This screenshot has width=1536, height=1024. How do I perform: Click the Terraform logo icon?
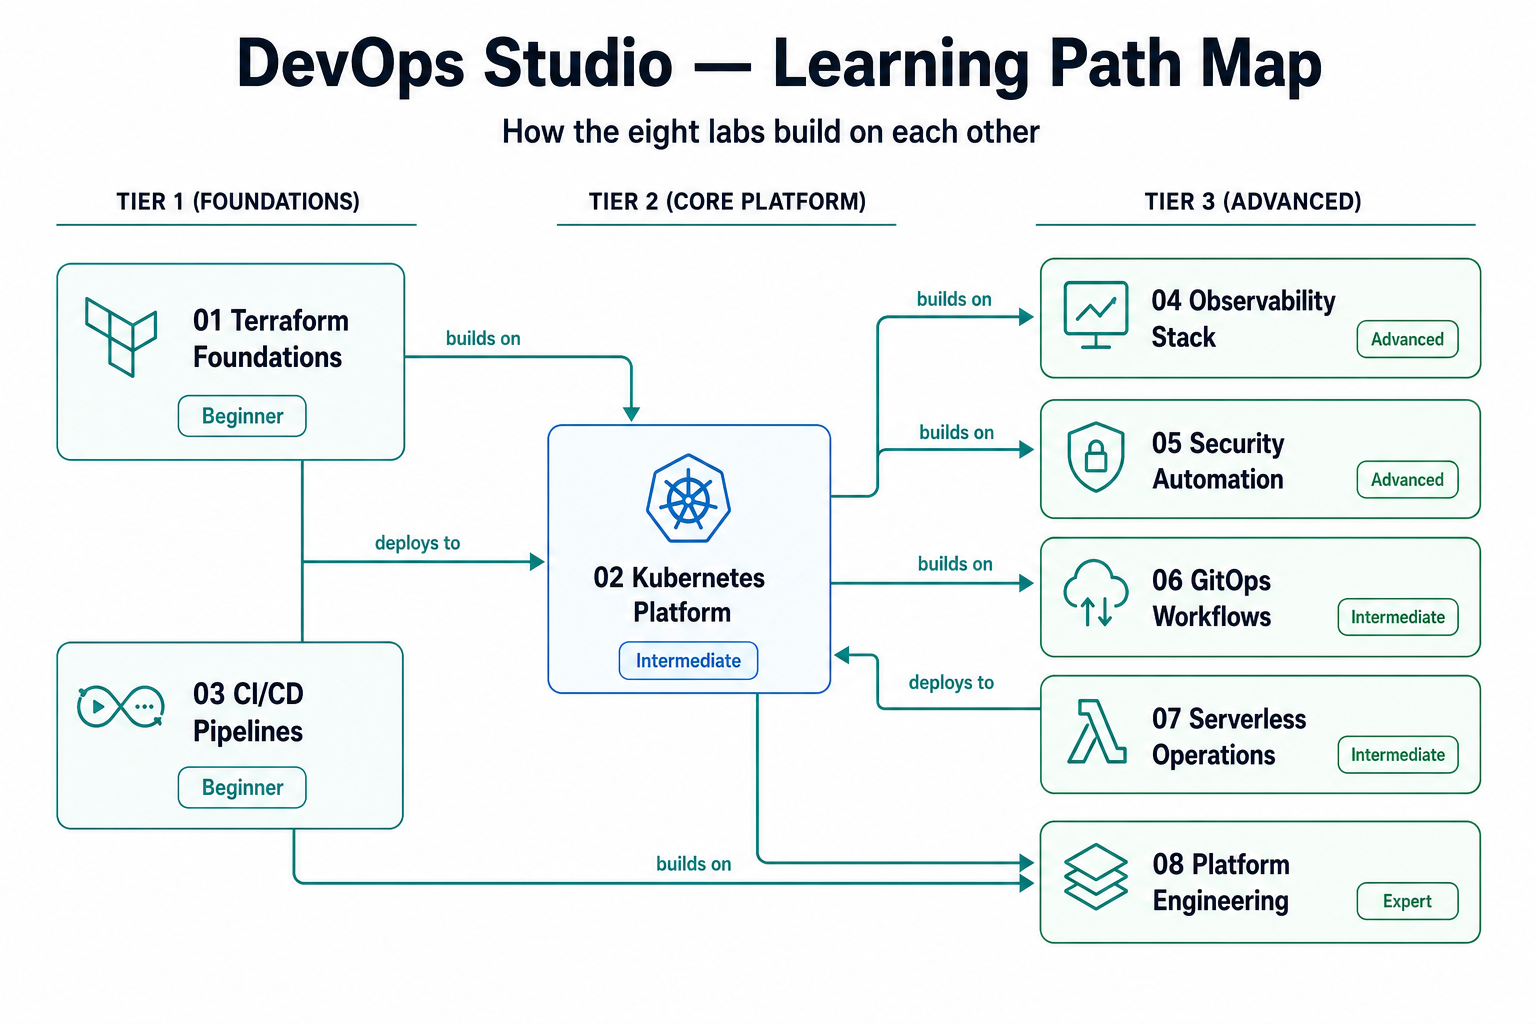tap(121, 337)
